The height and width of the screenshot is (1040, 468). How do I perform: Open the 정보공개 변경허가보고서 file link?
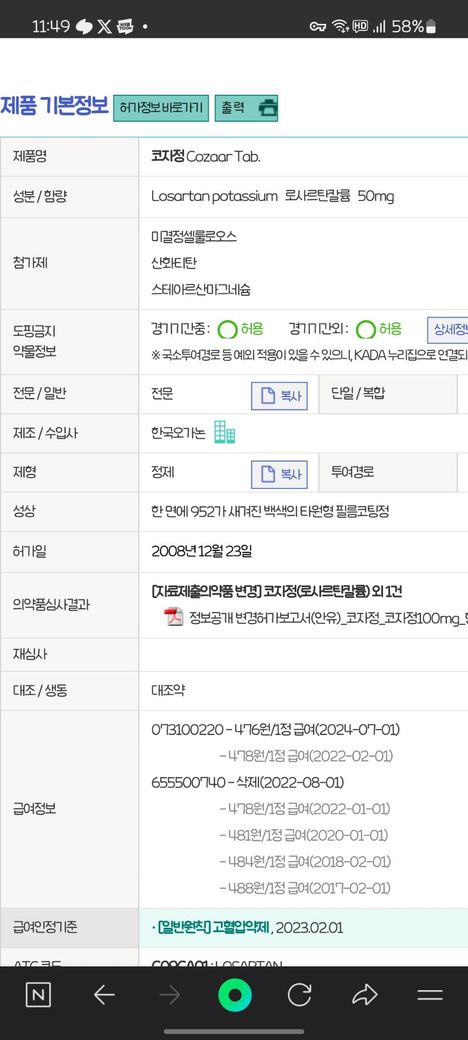(328, 619)
